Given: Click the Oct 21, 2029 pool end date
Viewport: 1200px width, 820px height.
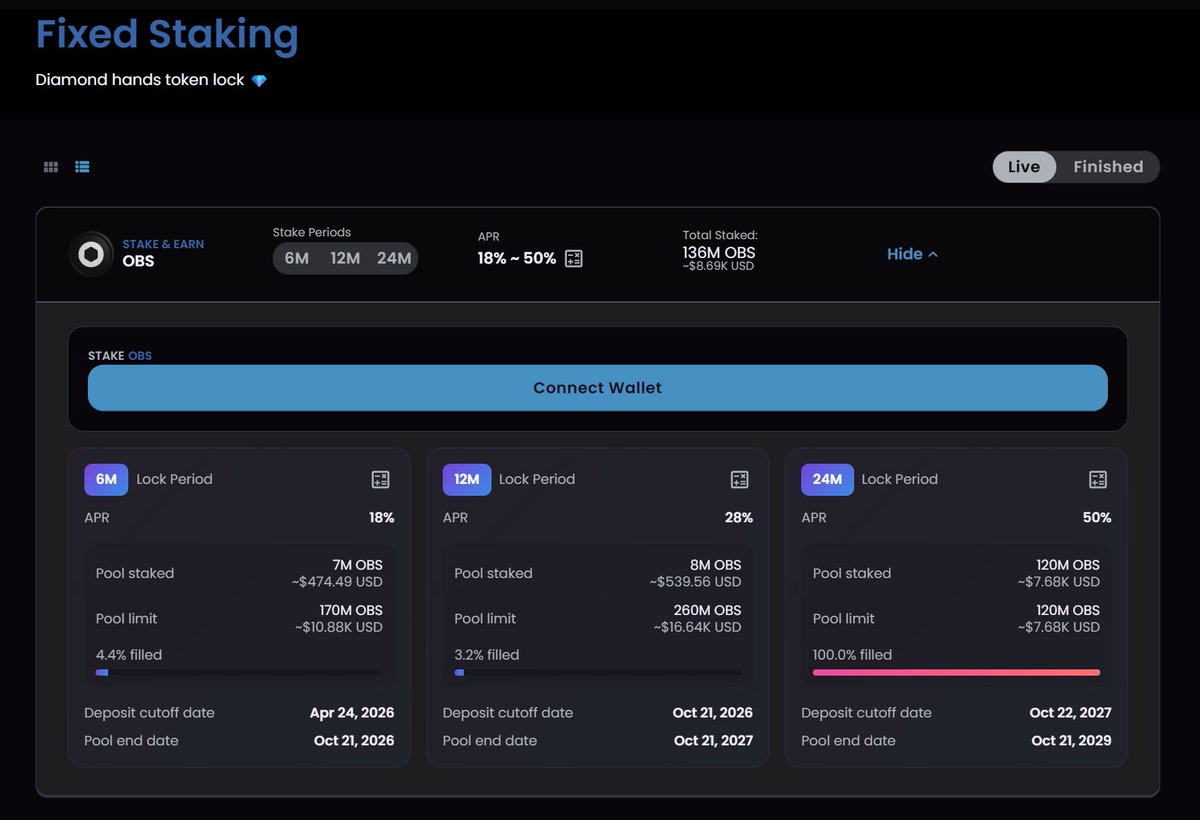Looking at the screenshot, I should click(1071, 740).
